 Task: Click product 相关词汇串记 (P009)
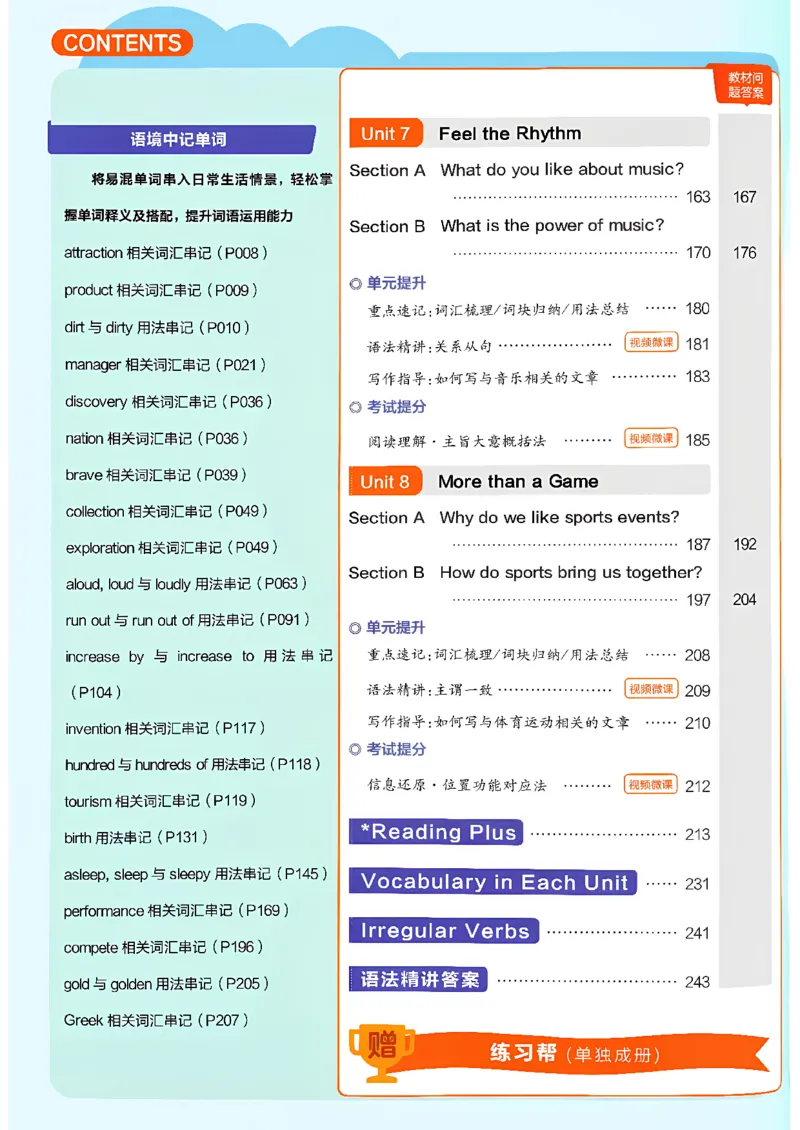tap(161, 290)
